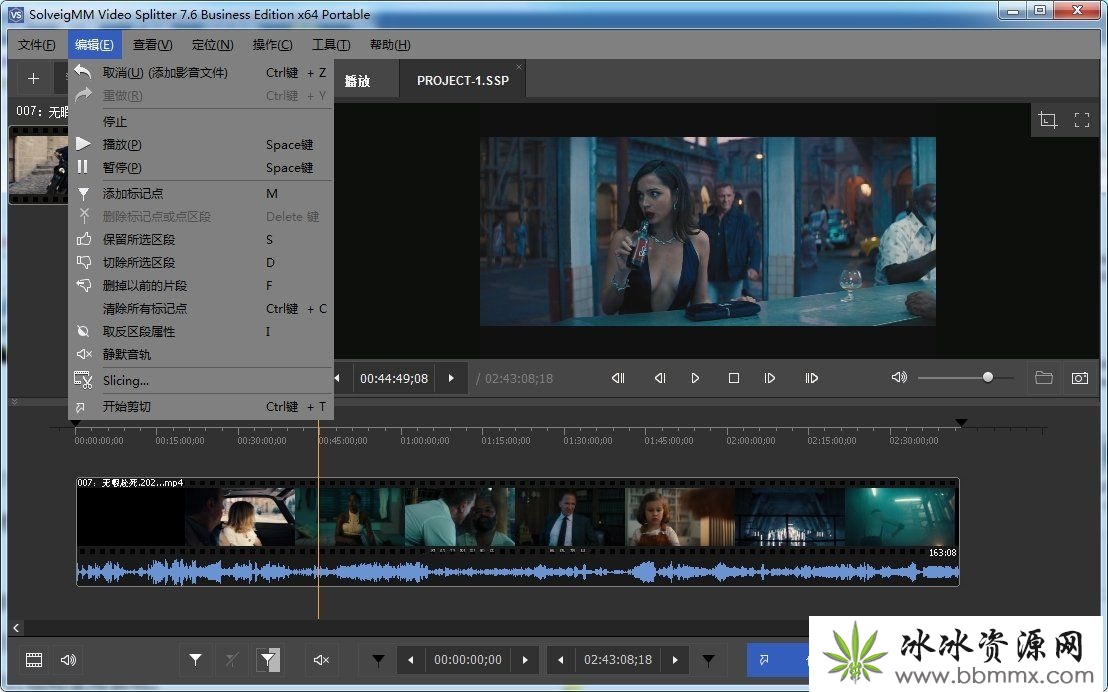Choose 开始剪切 menu entry
This screenshot has height=692, width=1108.
click(x=201, y=406)
